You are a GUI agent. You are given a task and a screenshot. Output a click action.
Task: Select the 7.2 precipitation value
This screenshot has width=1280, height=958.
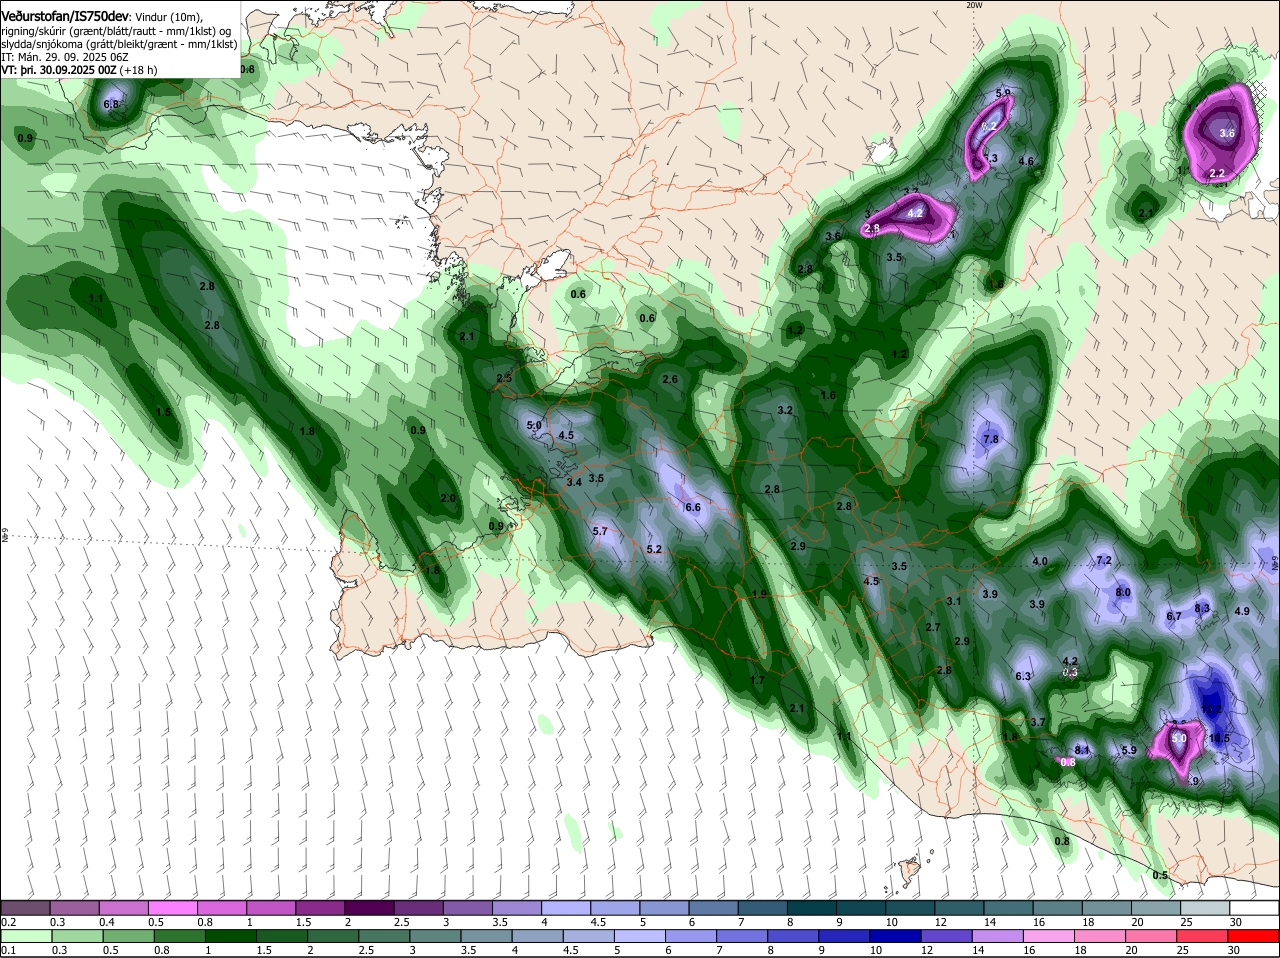pyautogui.click(x=1104, y=560)
